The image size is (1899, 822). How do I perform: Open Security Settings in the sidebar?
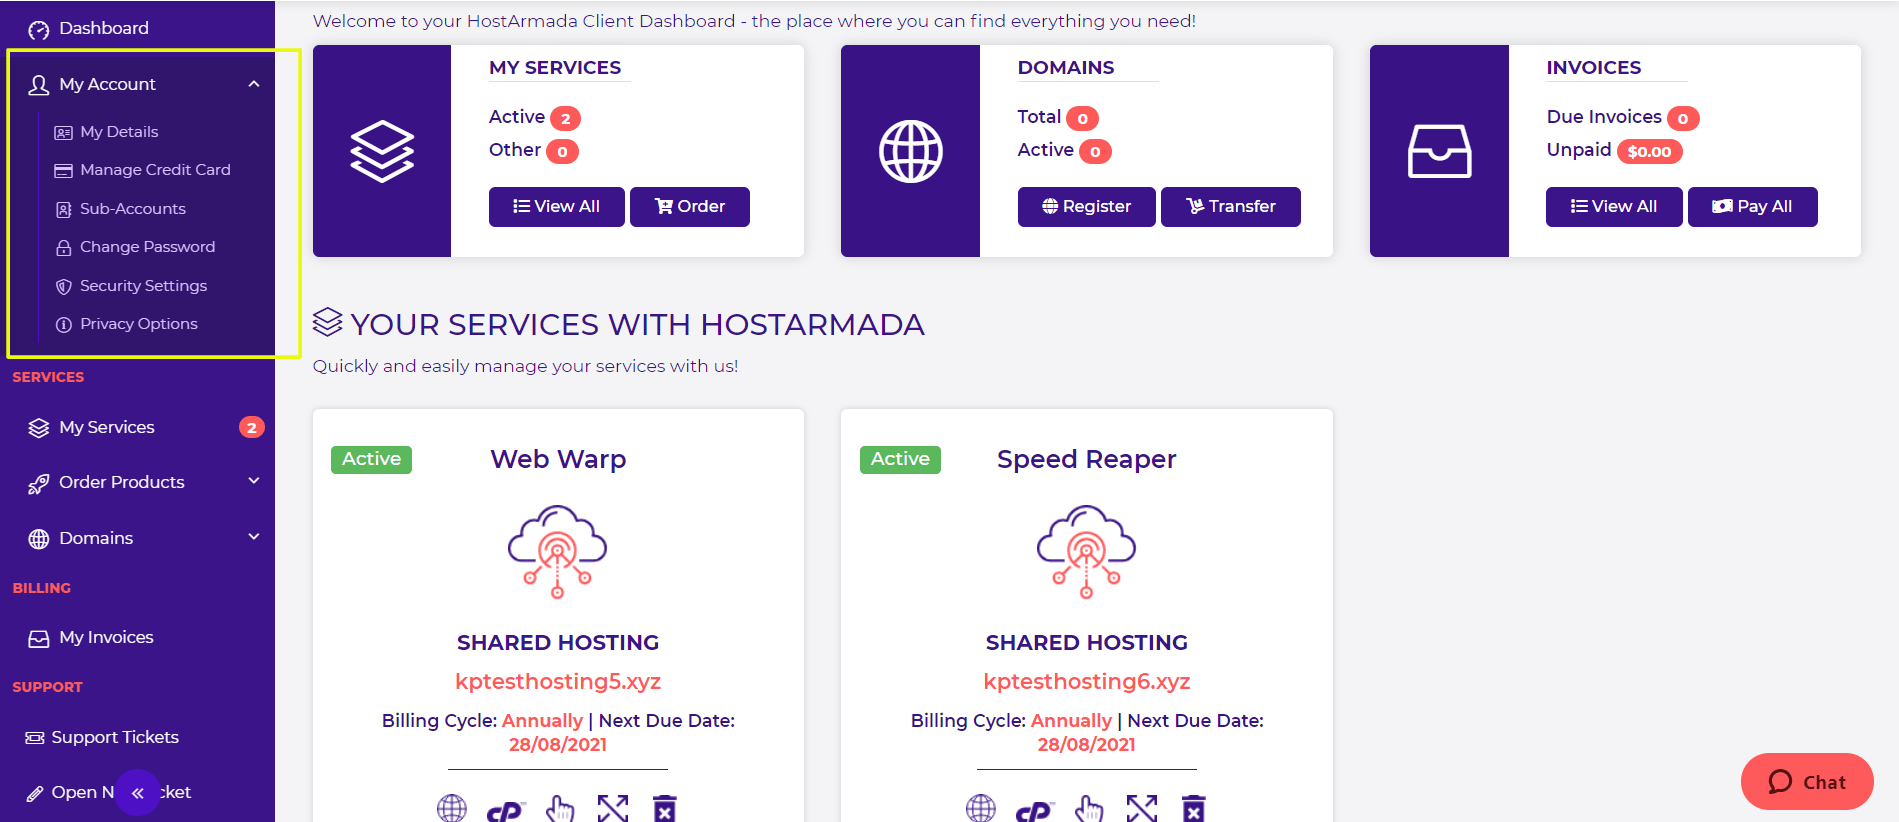coord(143,286)
